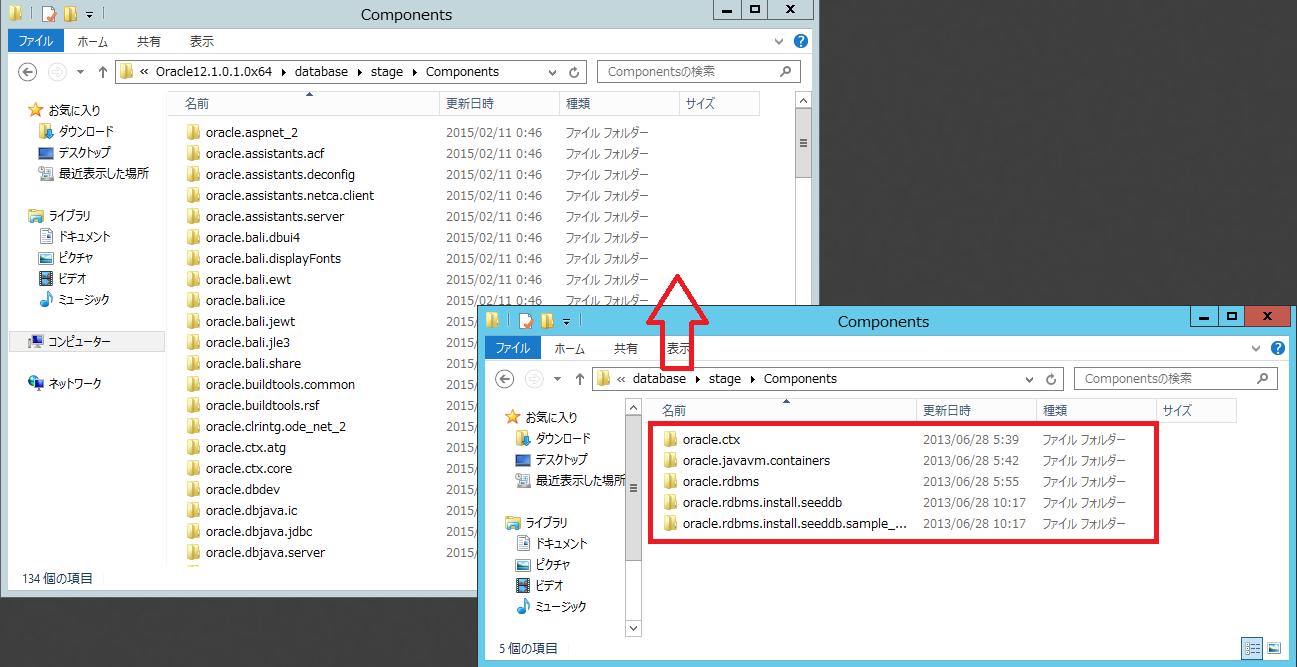
Task: Expand the ribbon in the front window
Action: coord(1258,348)
